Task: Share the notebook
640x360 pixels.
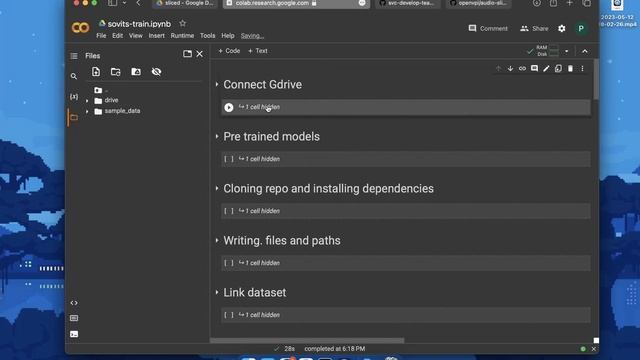Action: tap(534, 28)
